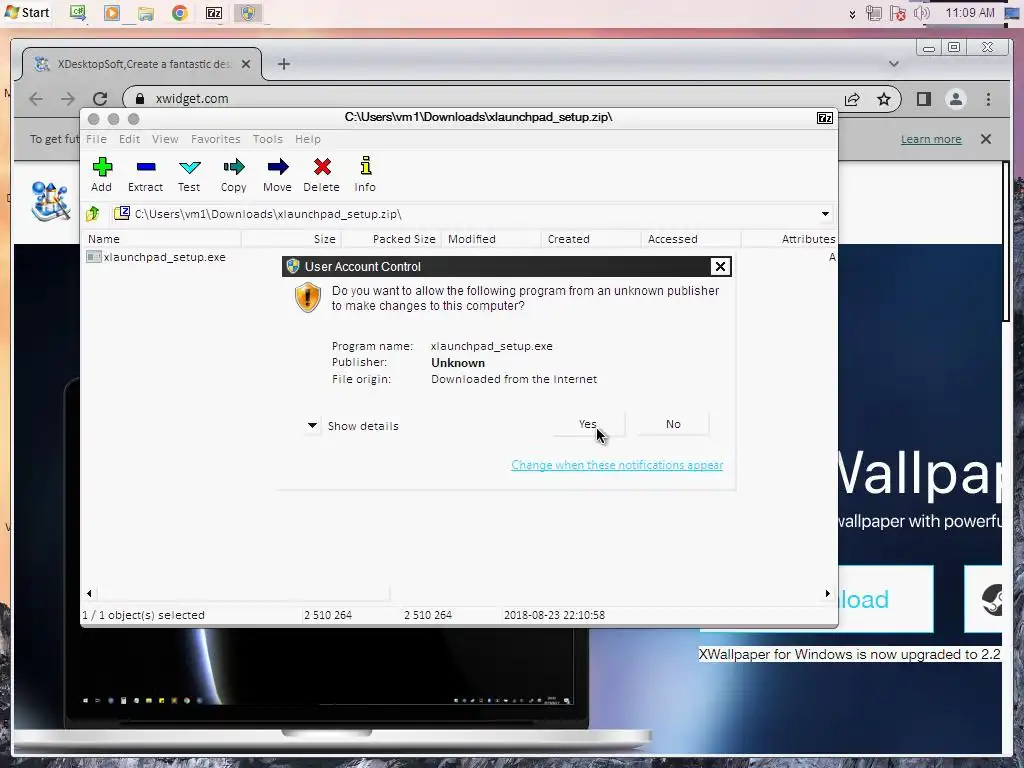Show hidden tray icons chevron

click(852, 14)
